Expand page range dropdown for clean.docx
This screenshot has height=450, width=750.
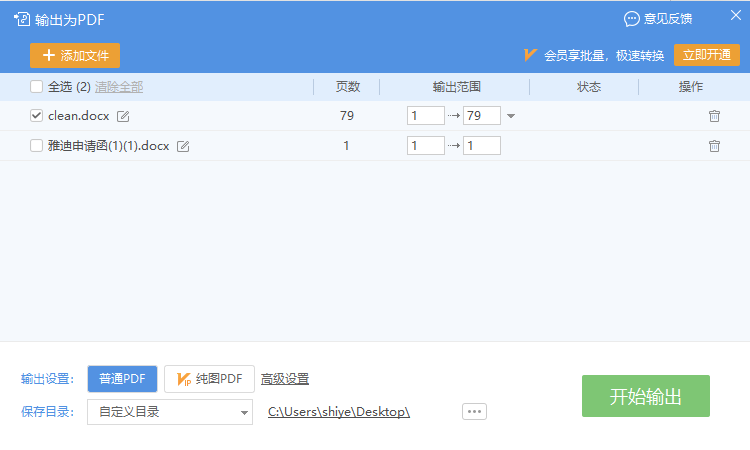(511, 116)
